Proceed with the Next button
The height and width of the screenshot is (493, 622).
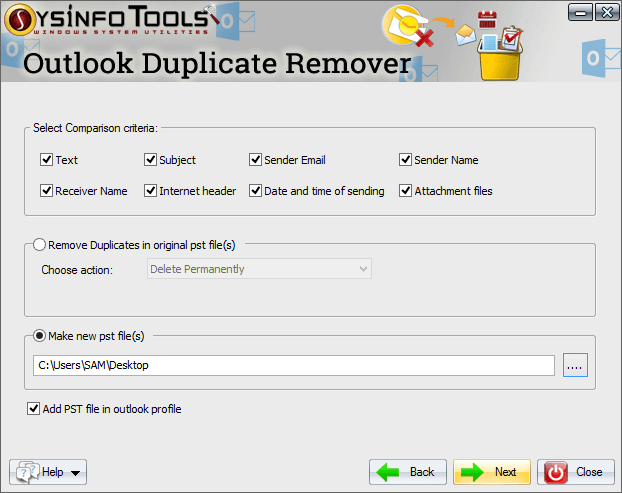491,472
